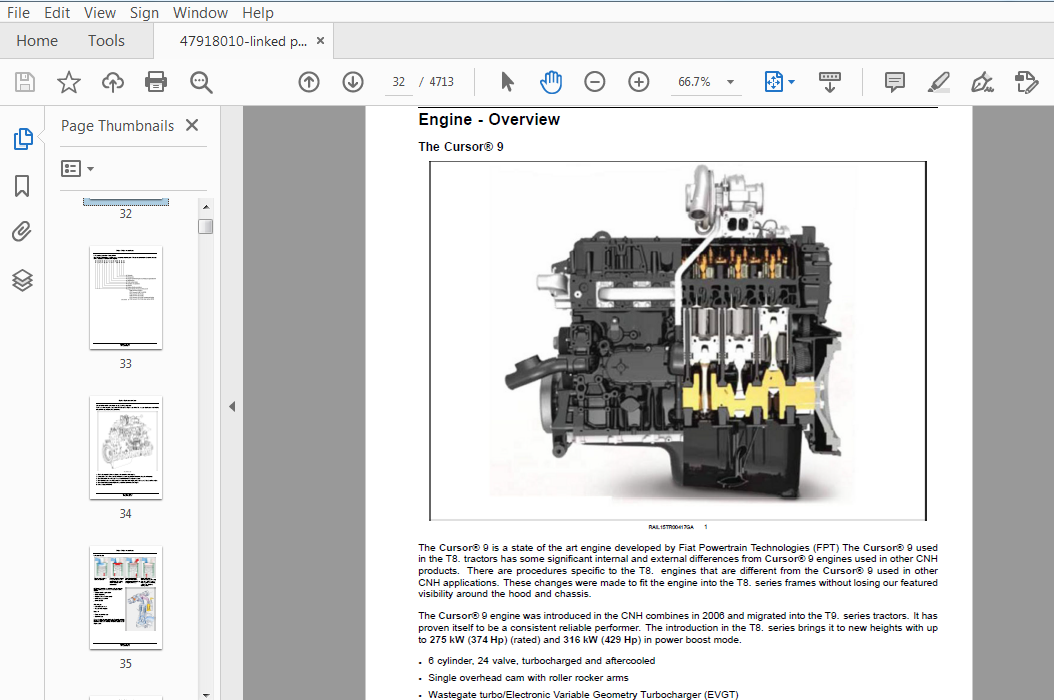Click the thumbnails scroll down arrow
The width and height of the screenshot is (1054, 700).
coord(206,695)
